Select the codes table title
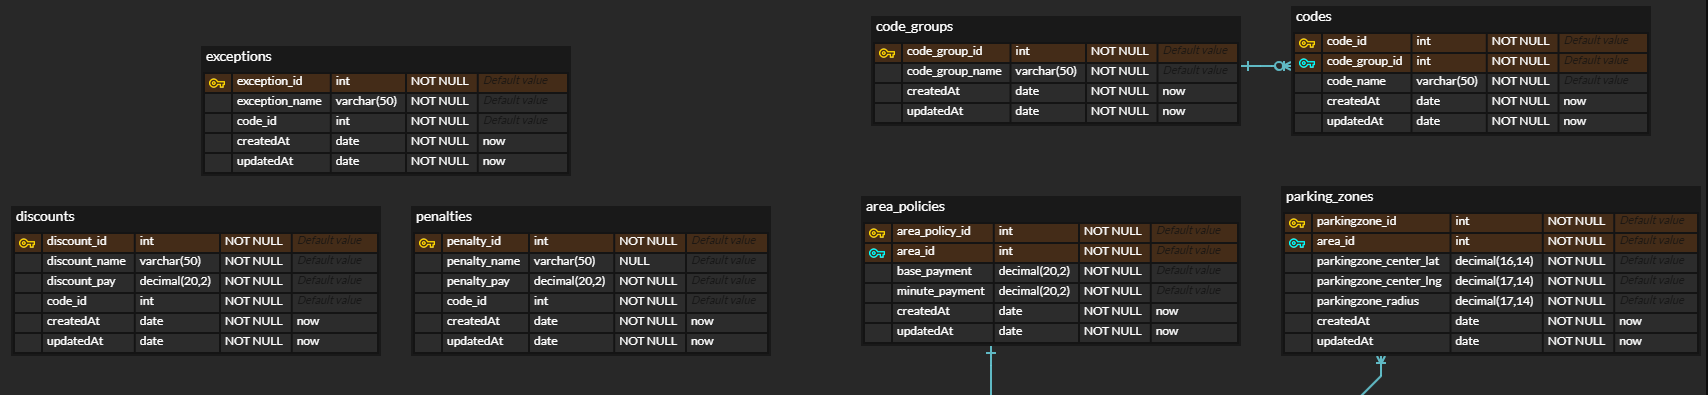 [x=1313, y=17]
